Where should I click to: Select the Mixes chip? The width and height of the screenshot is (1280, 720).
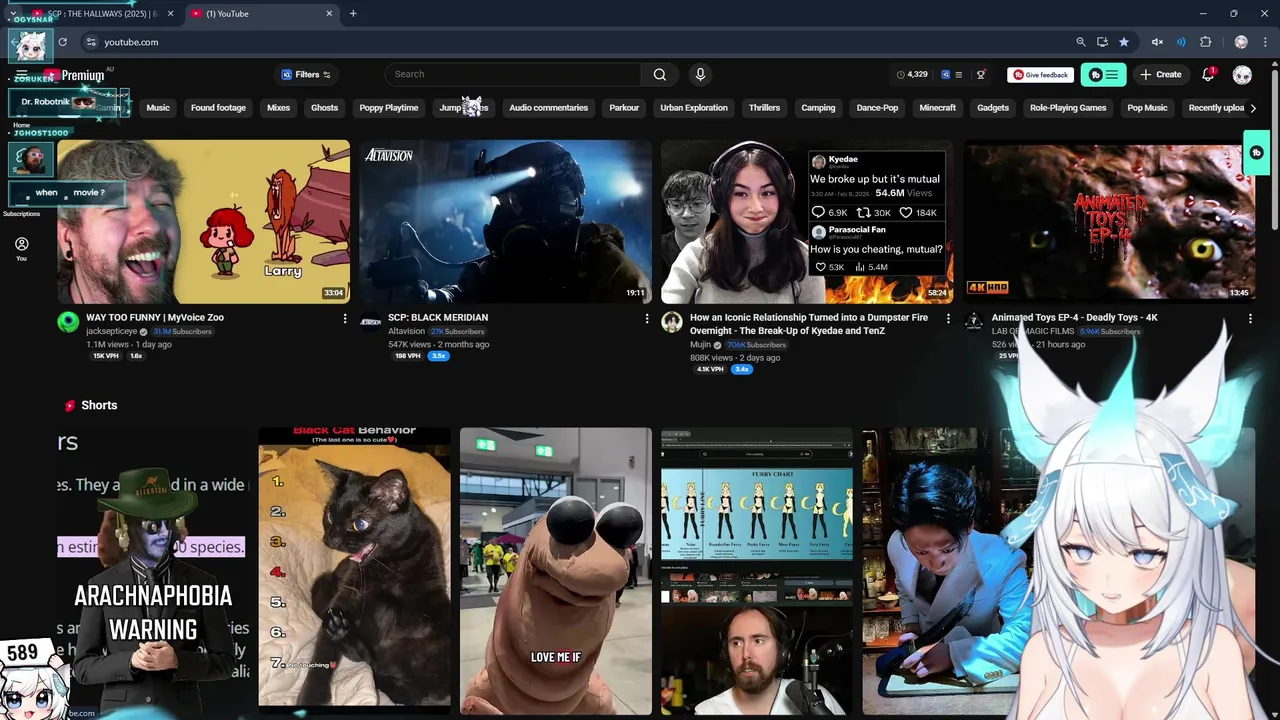coord(278,107)
